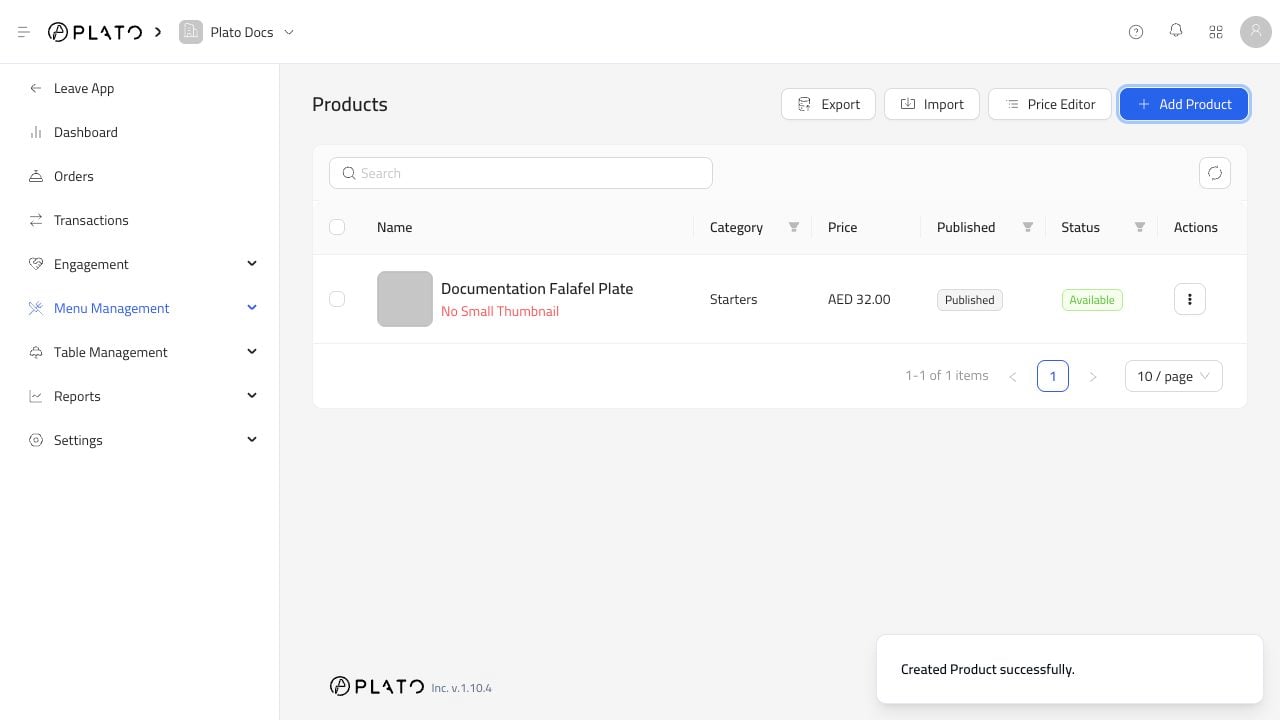Expand the Settings chevron
This screenshot has width=1280, height=720.
click(252, 440)
